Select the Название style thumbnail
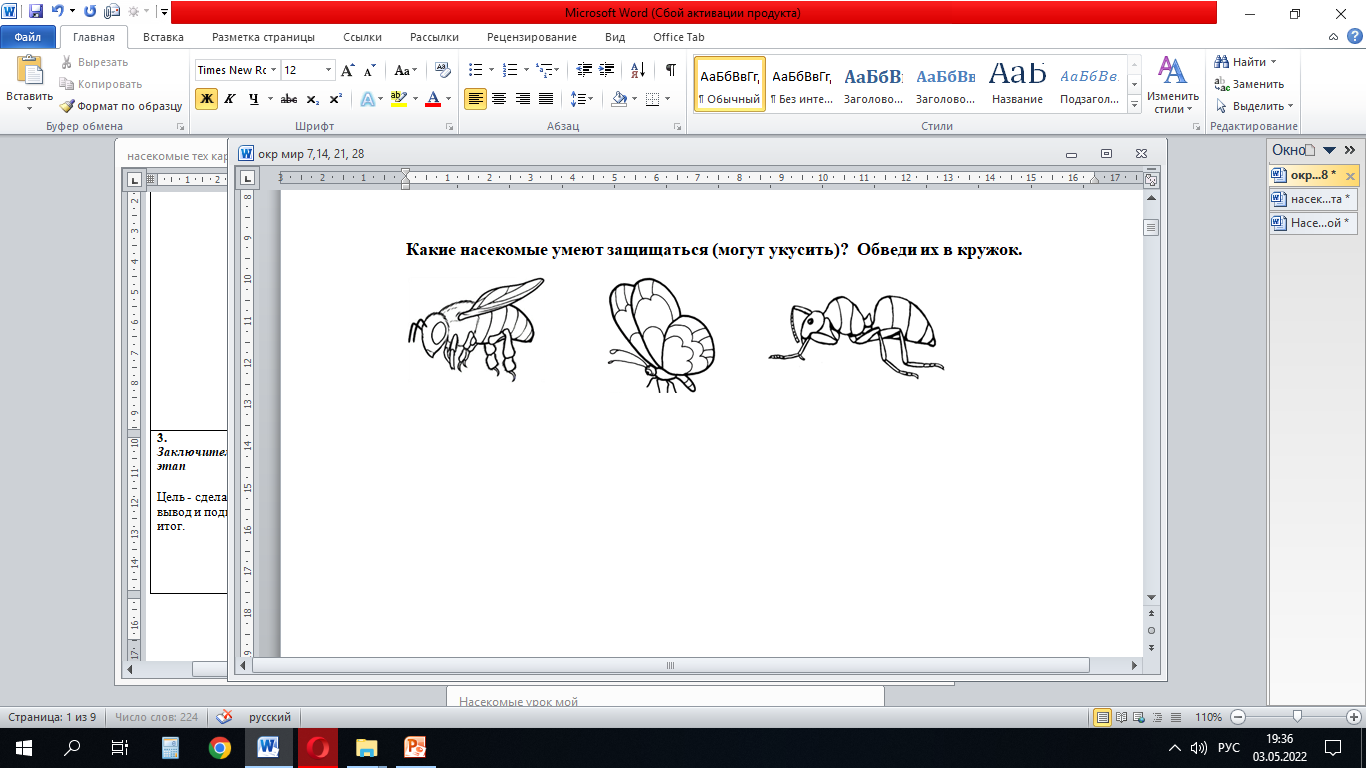This screenshot has width=1366, height=768. 1017,84
